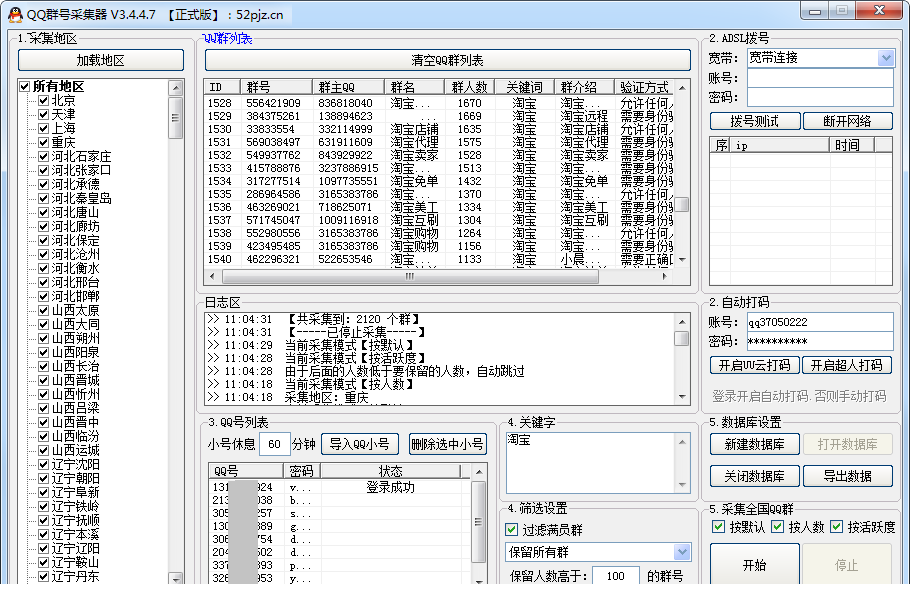Expand the 保留所有群 filter dropdown
Image resolution: width=910 pixels, height=607 pixels.
(682, 552)
